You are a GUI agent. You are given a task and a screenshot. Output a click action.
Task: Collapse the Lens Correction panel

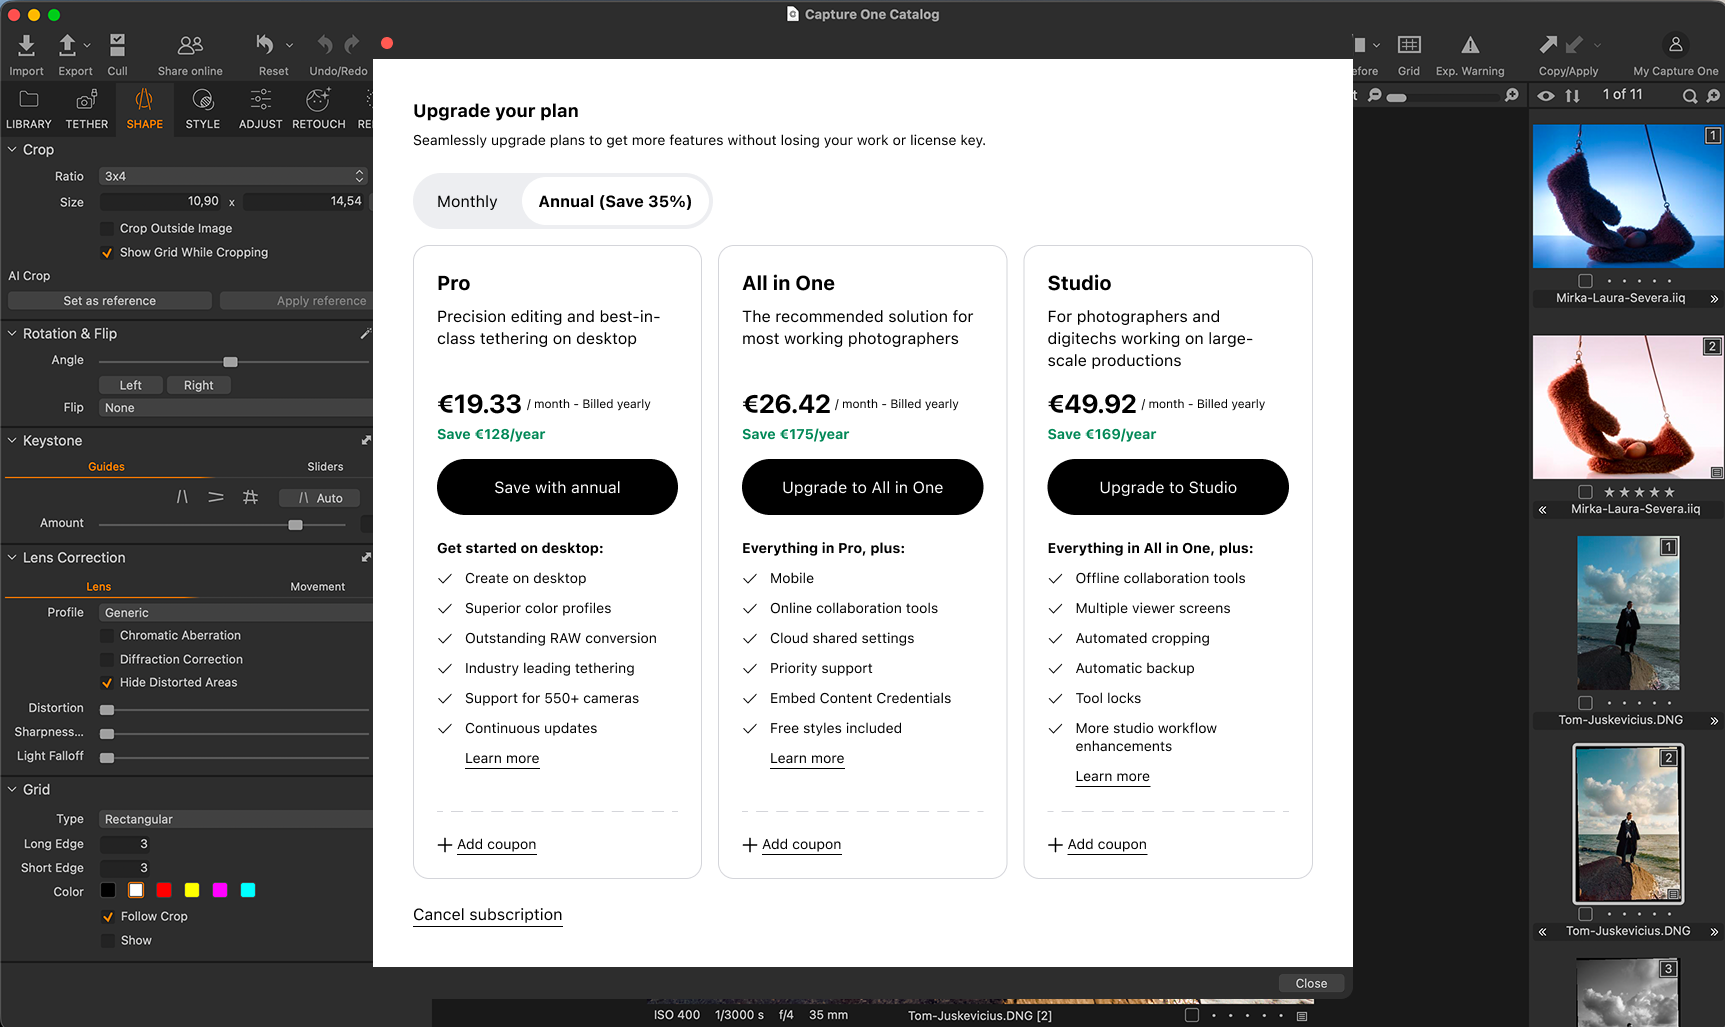pos(12,557)
